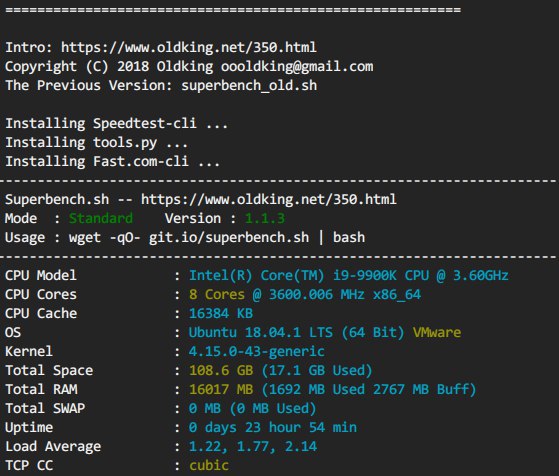
Task: Click the CPU Model label
Action: (x=41, y=275)
